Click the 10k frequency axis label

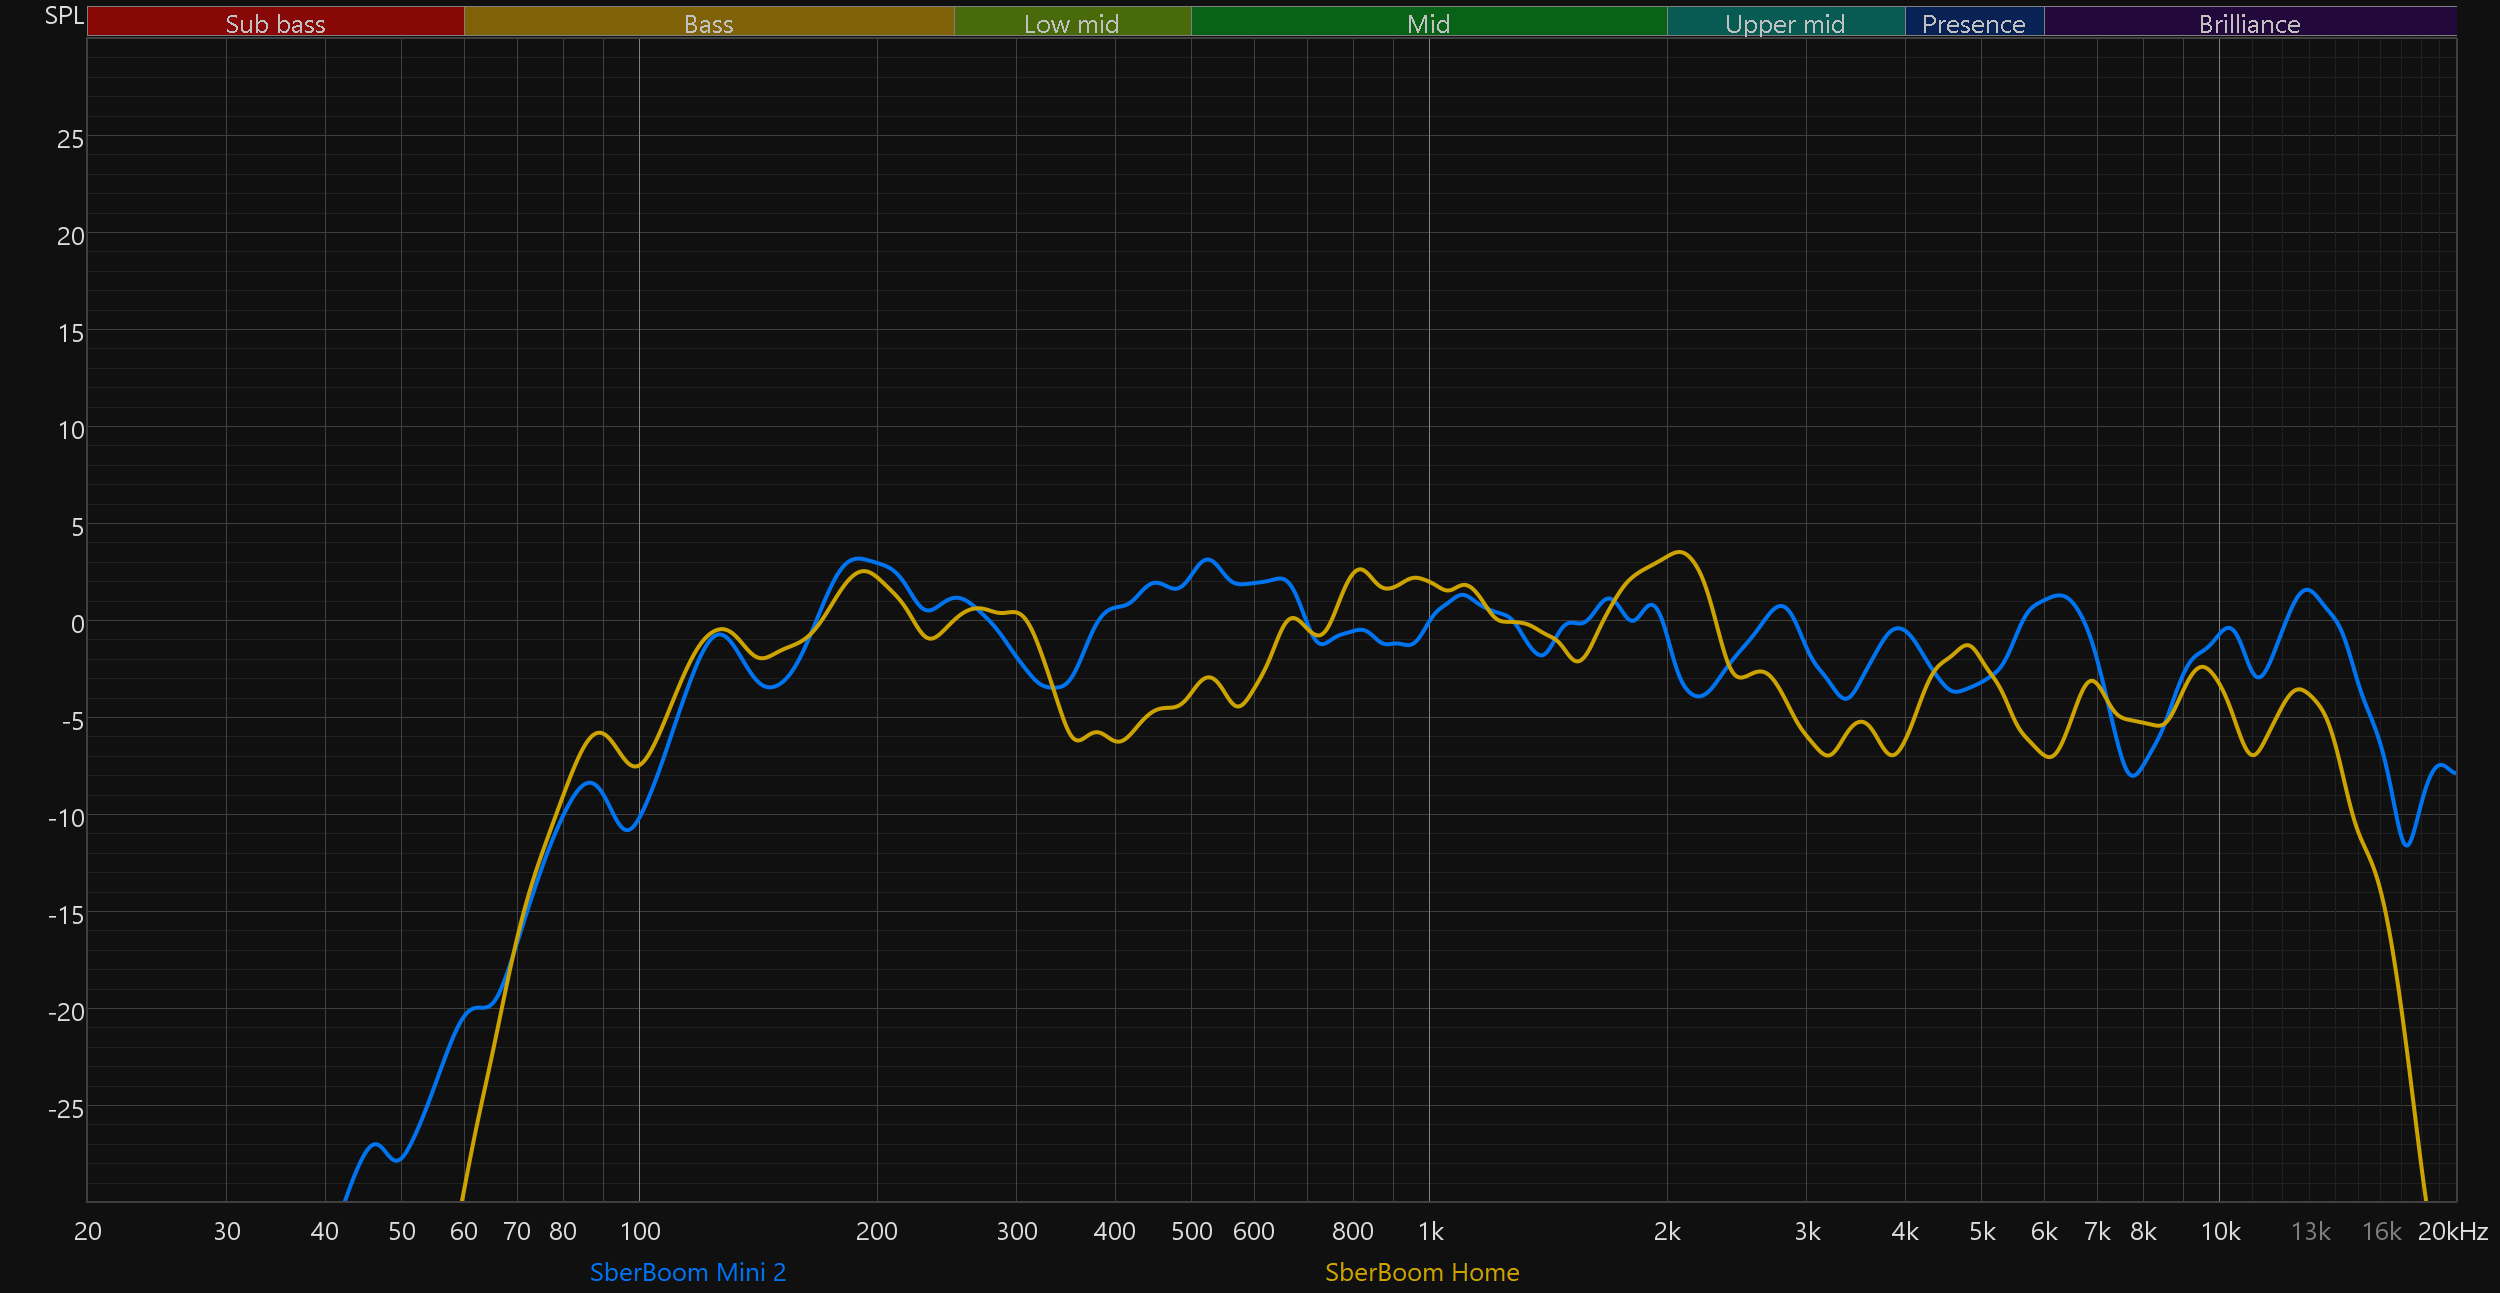coord(2220,1231)
